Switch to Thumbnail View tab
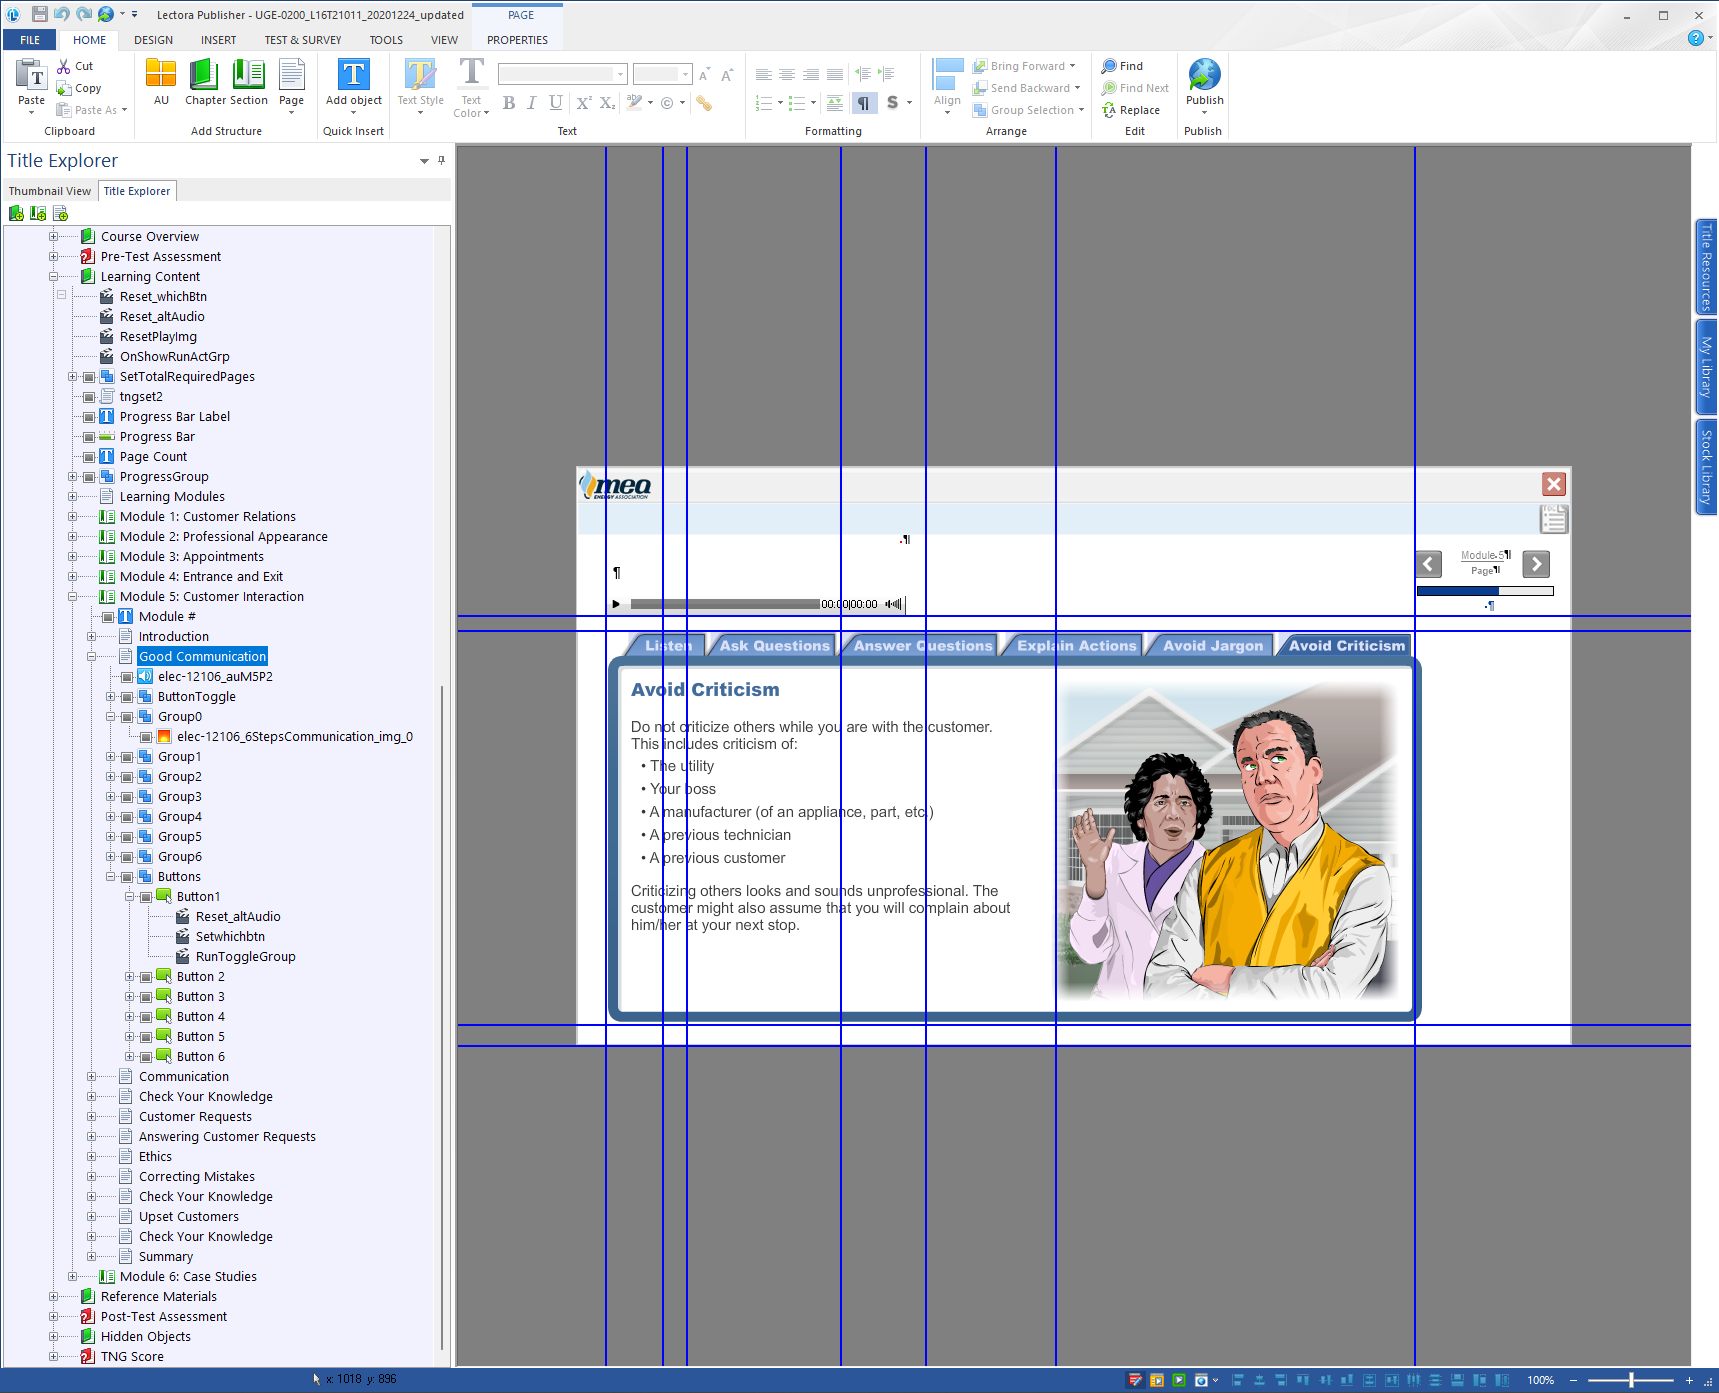Image resolution: width=1719 pixels, height=1393 pixels. click(50, 191)
